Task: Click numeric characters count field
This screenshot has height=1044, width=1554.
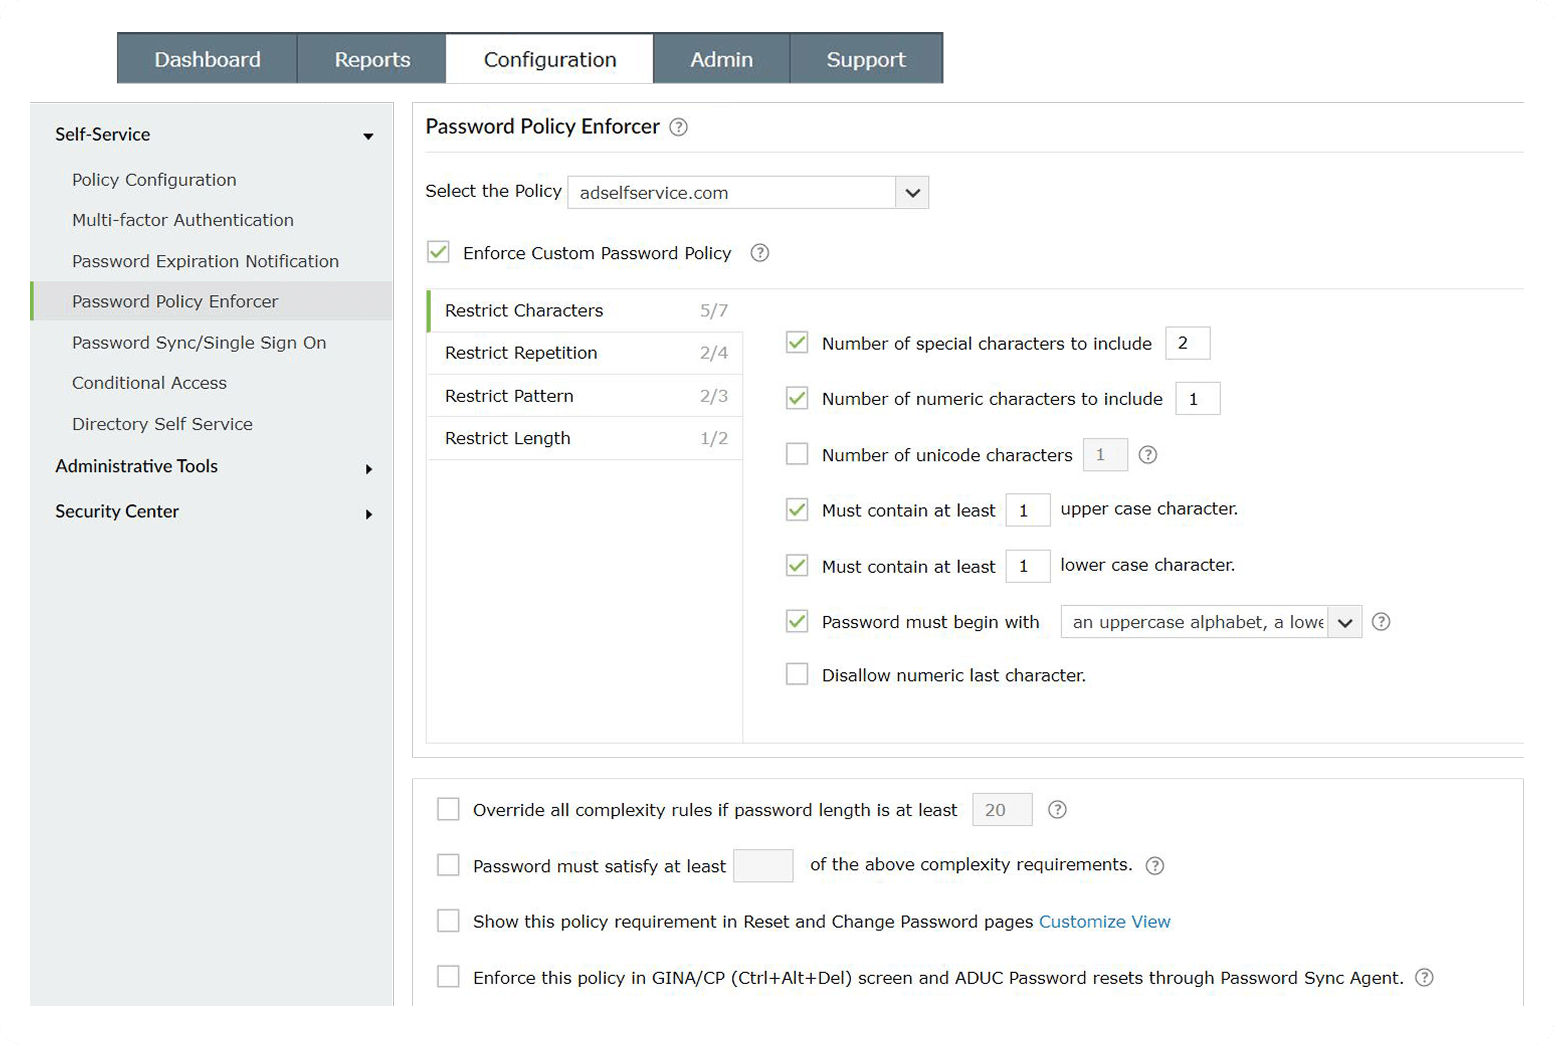Action: 1198,399
